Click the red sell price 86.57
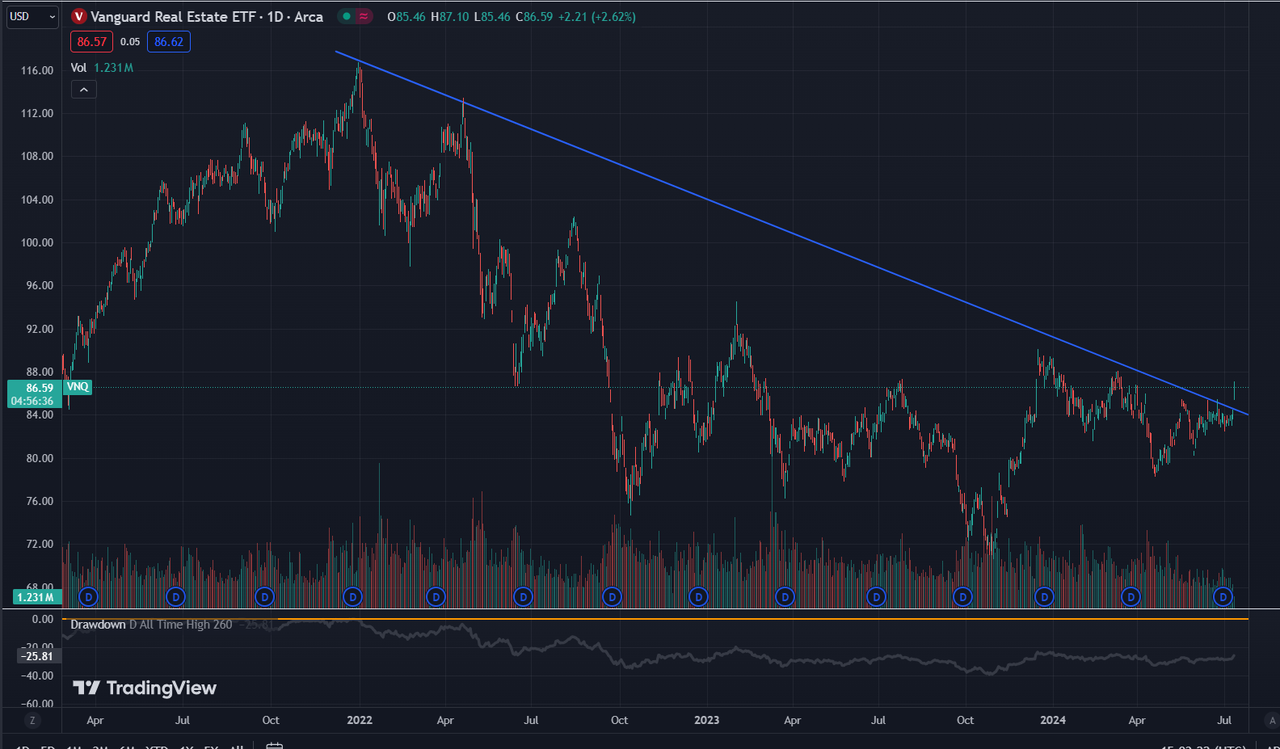Image resolution: width=1280 pixels, height=749 pixels. (91, 42)
